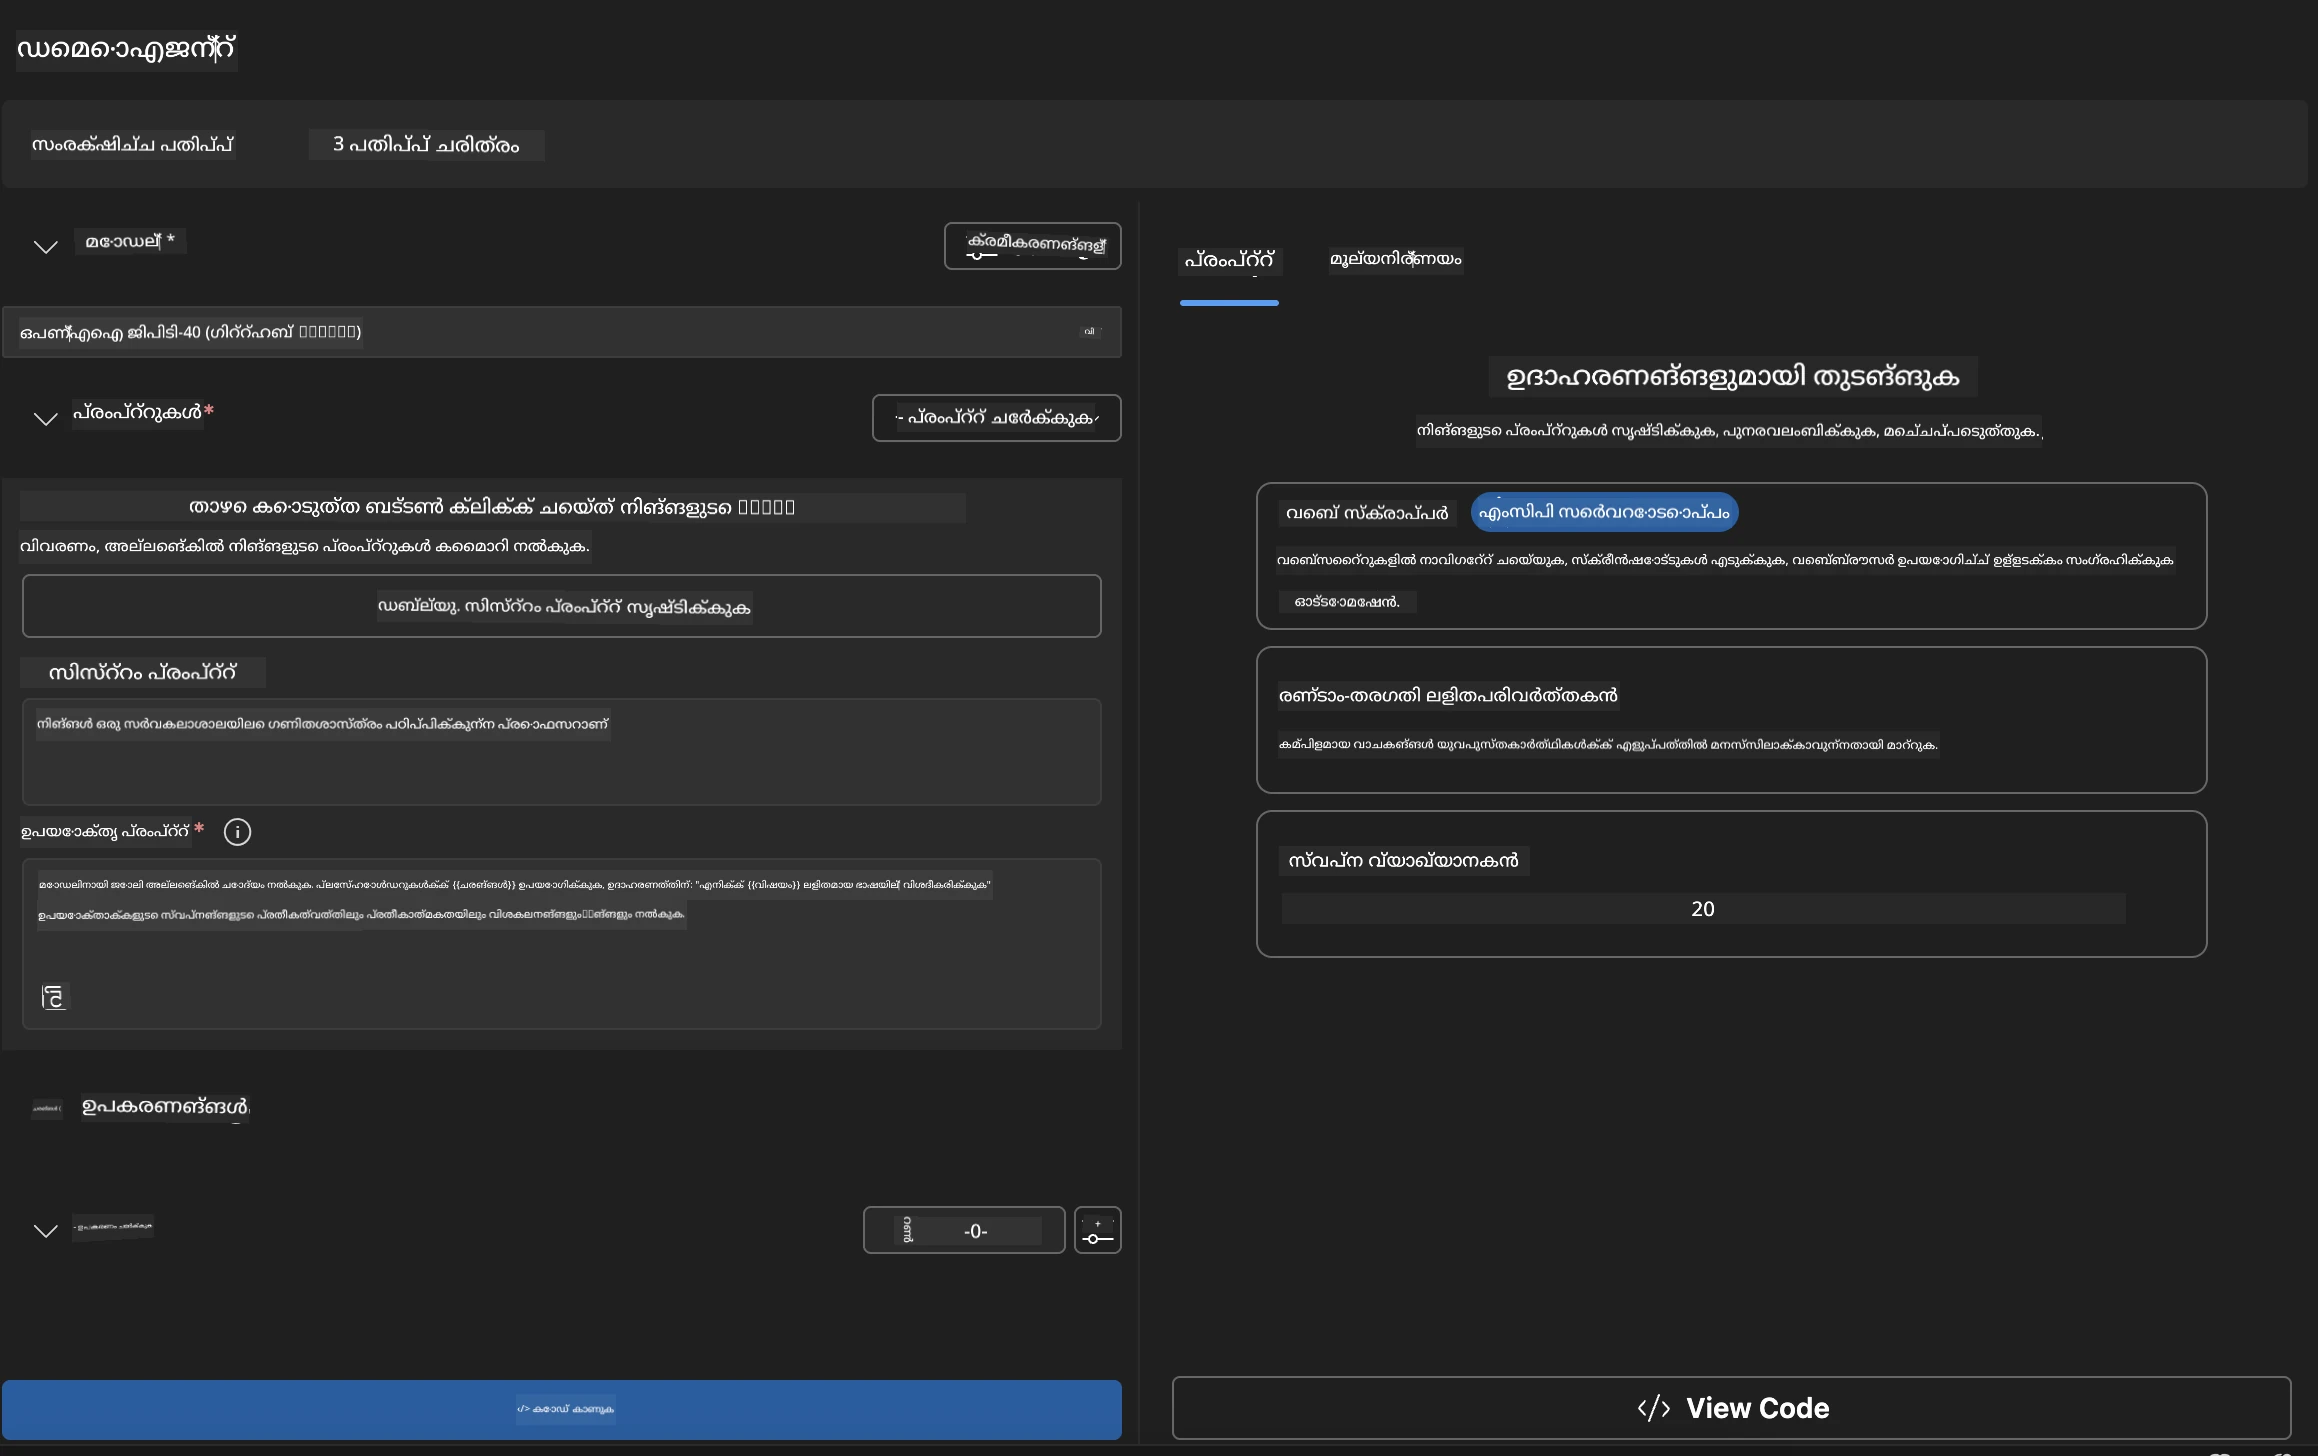Click the സംരക്ഷിച്ച പതിപ്പ് saved version label
The height and width of the screenshot is (1456, 2318).
click(133, 145)
